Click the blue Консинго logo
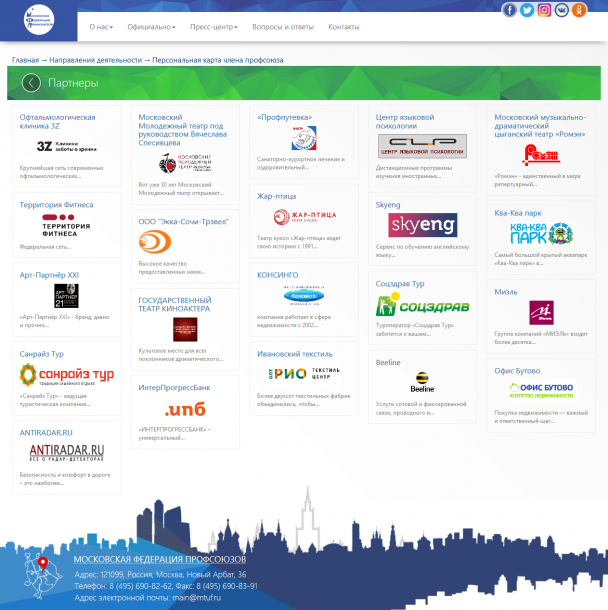Viewport: 608px width, 610px height. pos(304,296)
